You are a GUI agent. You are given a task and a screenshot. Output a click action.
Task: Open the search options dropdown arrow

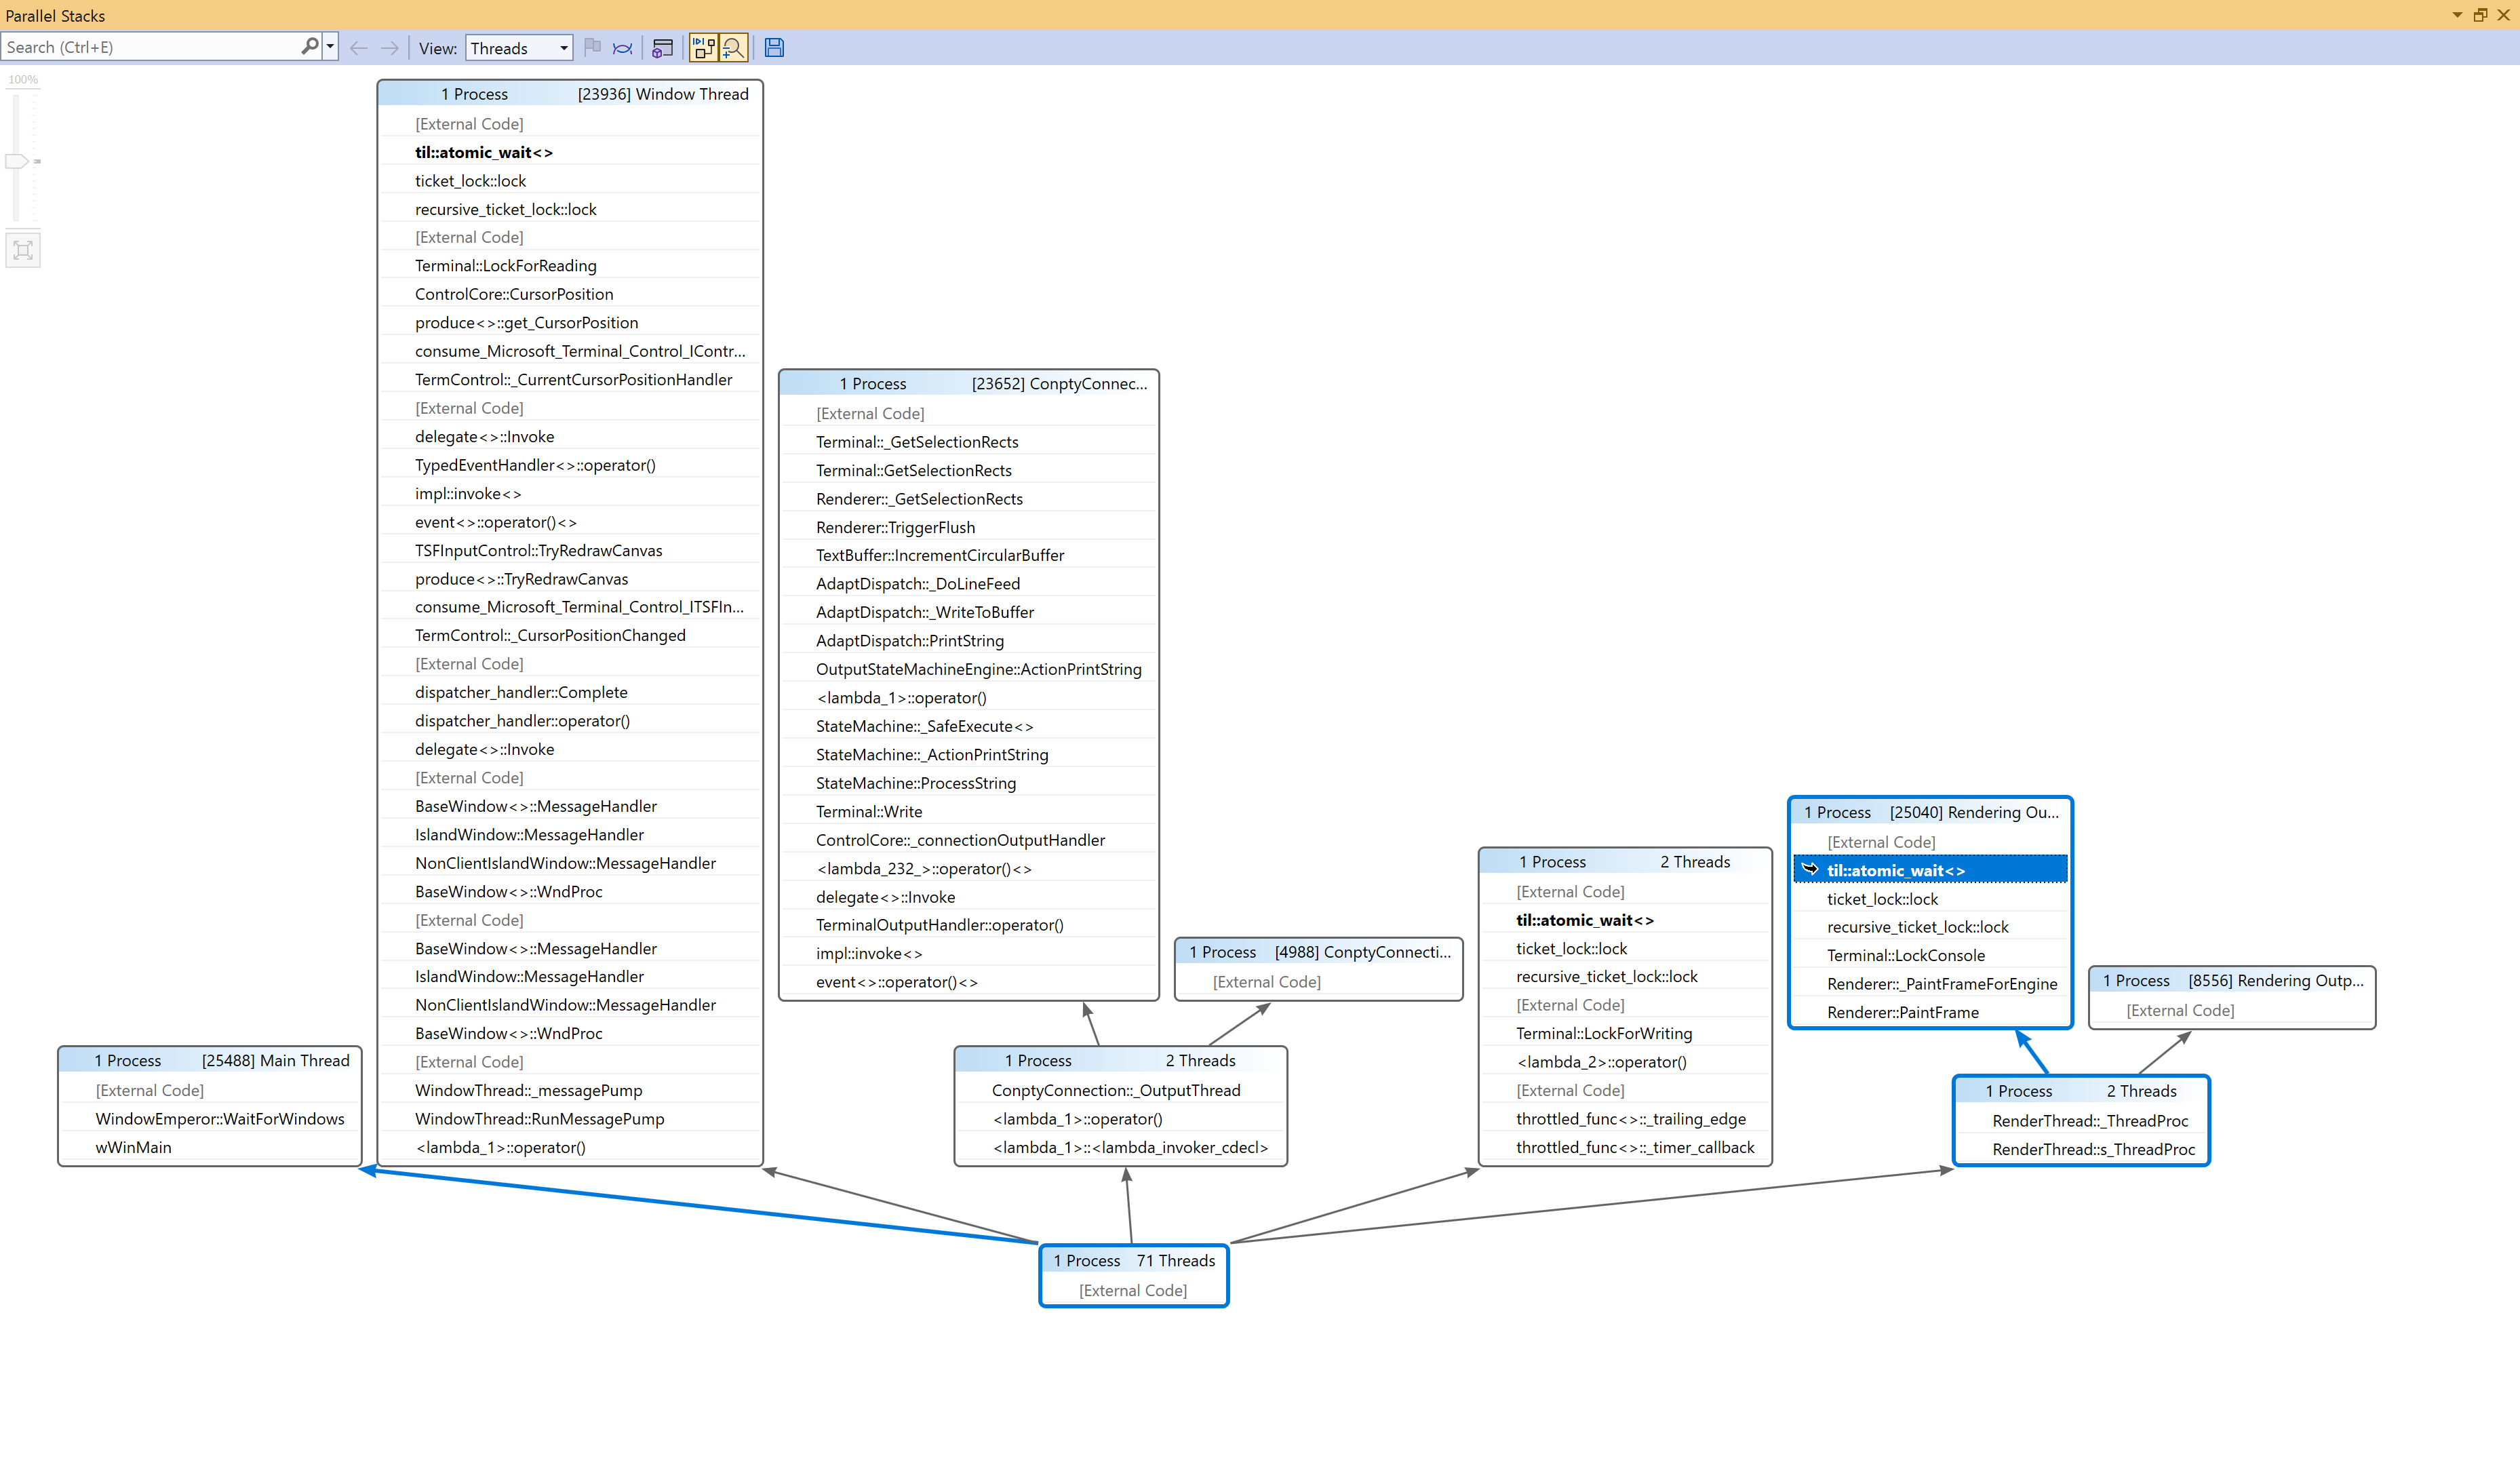click(330, 46)
